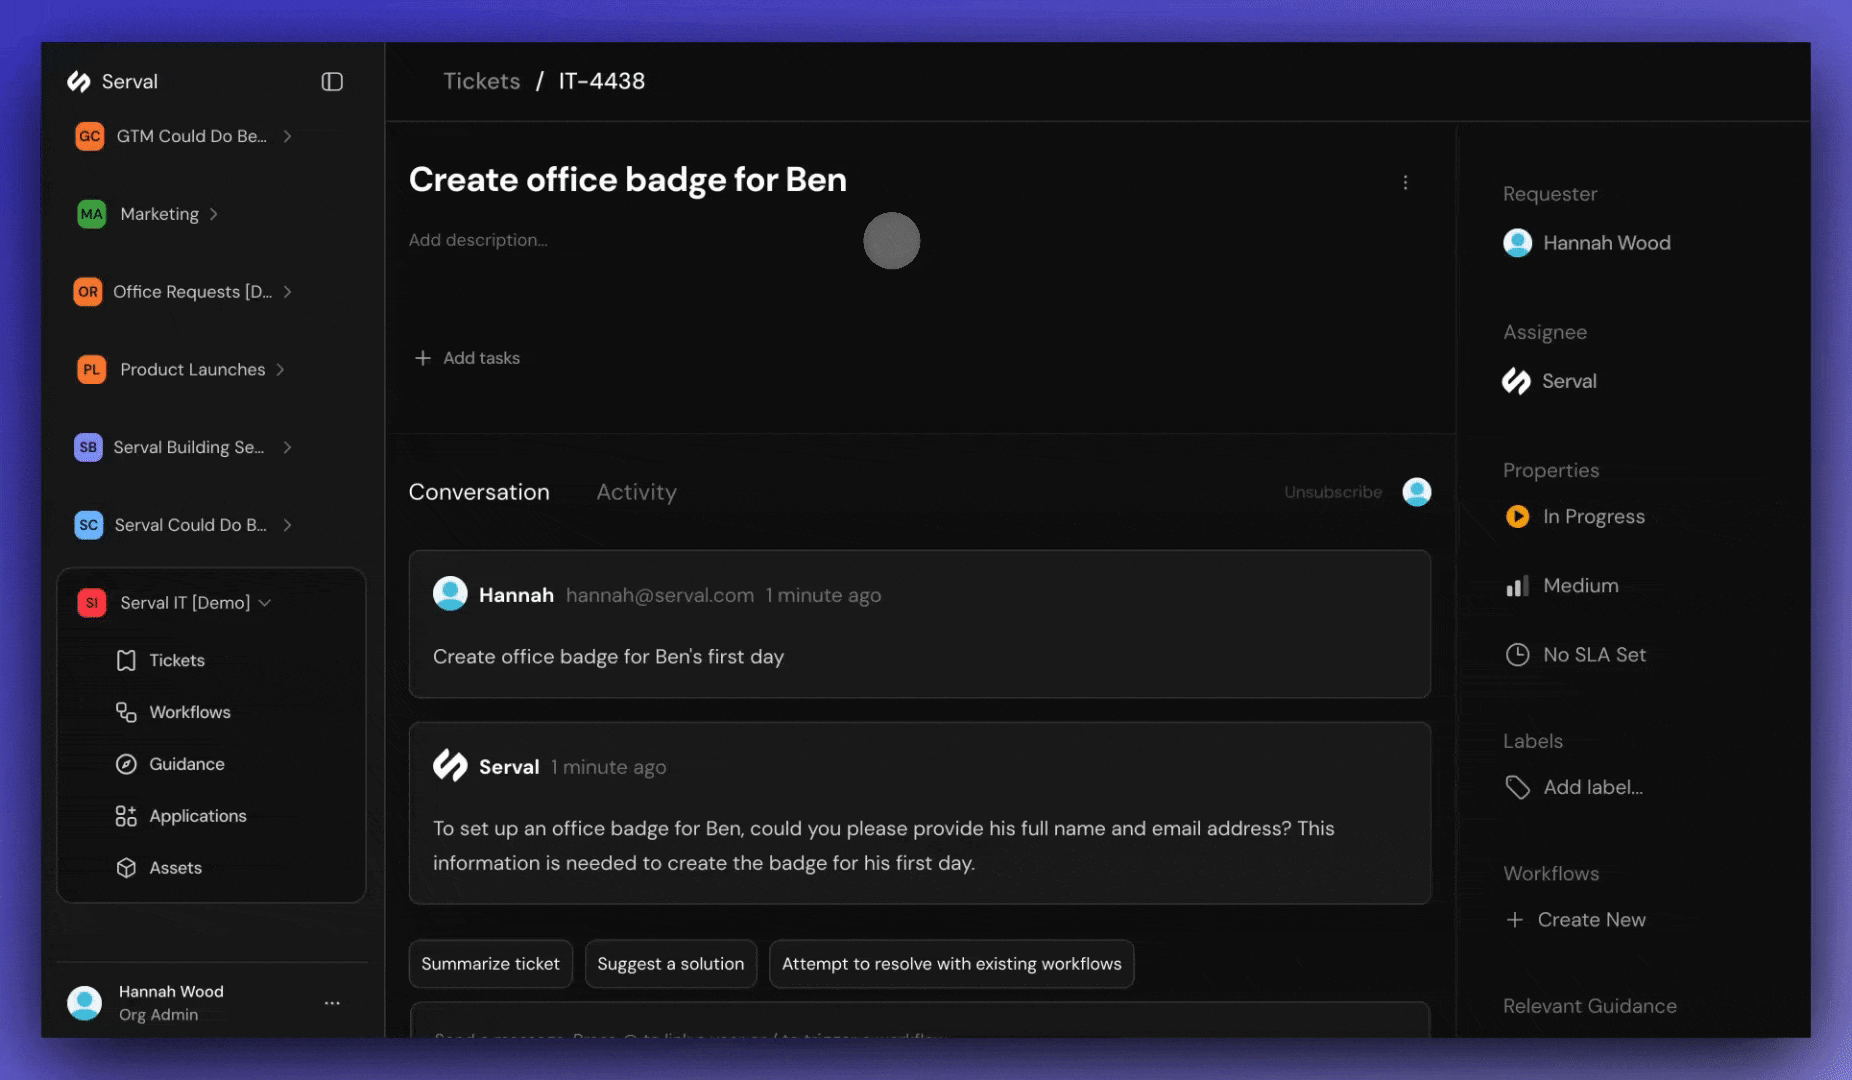This screenshot has height=1080, width=1852.
Task: Click Add description field
Action: [478, 240]
